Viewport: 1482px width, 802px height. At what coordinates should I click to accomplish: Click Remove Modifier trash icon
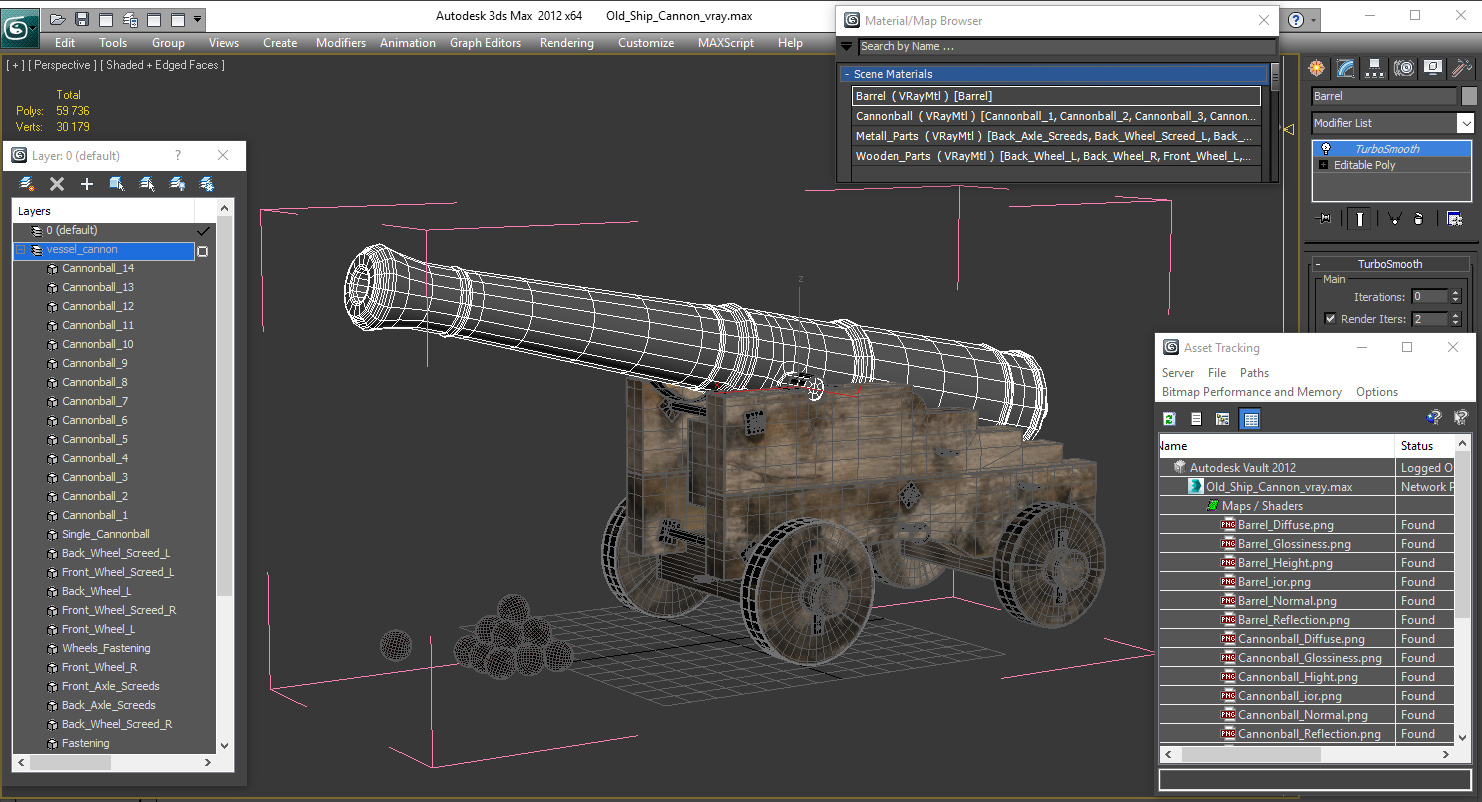tap(1418, 219)
